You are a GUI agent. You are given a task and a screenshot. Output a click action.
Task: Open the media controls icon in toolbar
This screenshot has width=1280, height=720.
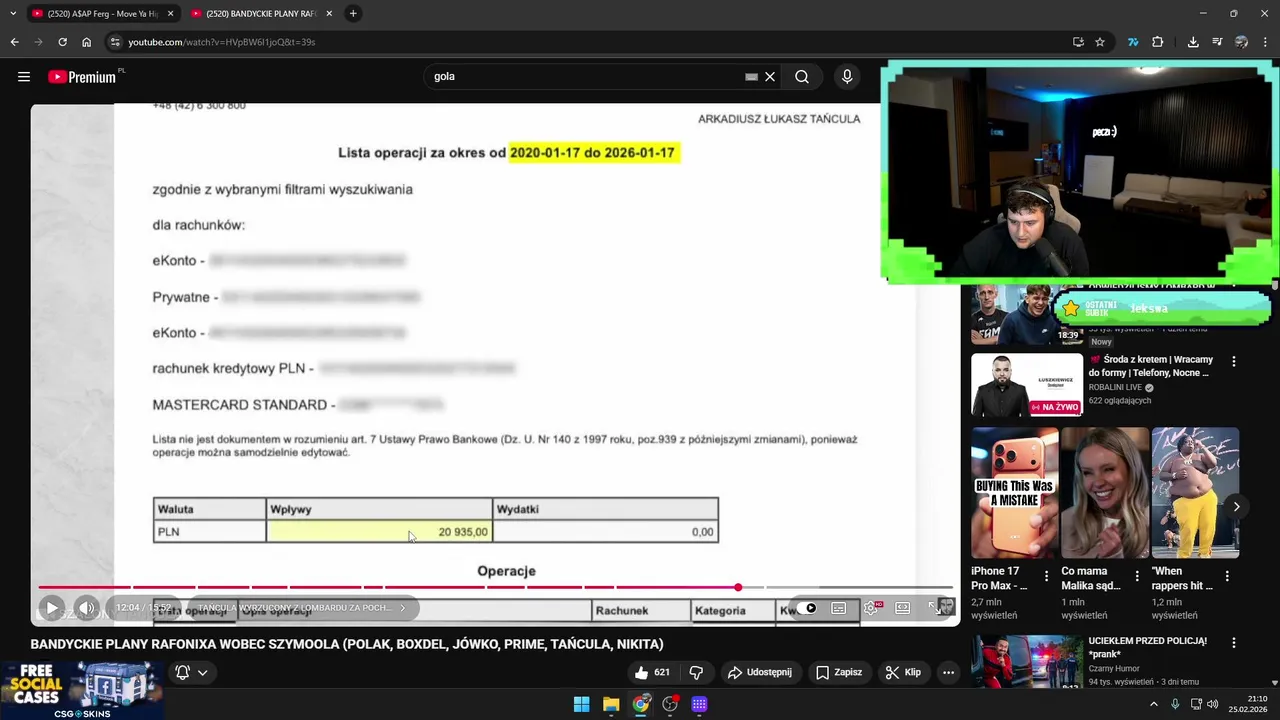pos(1217,42)
